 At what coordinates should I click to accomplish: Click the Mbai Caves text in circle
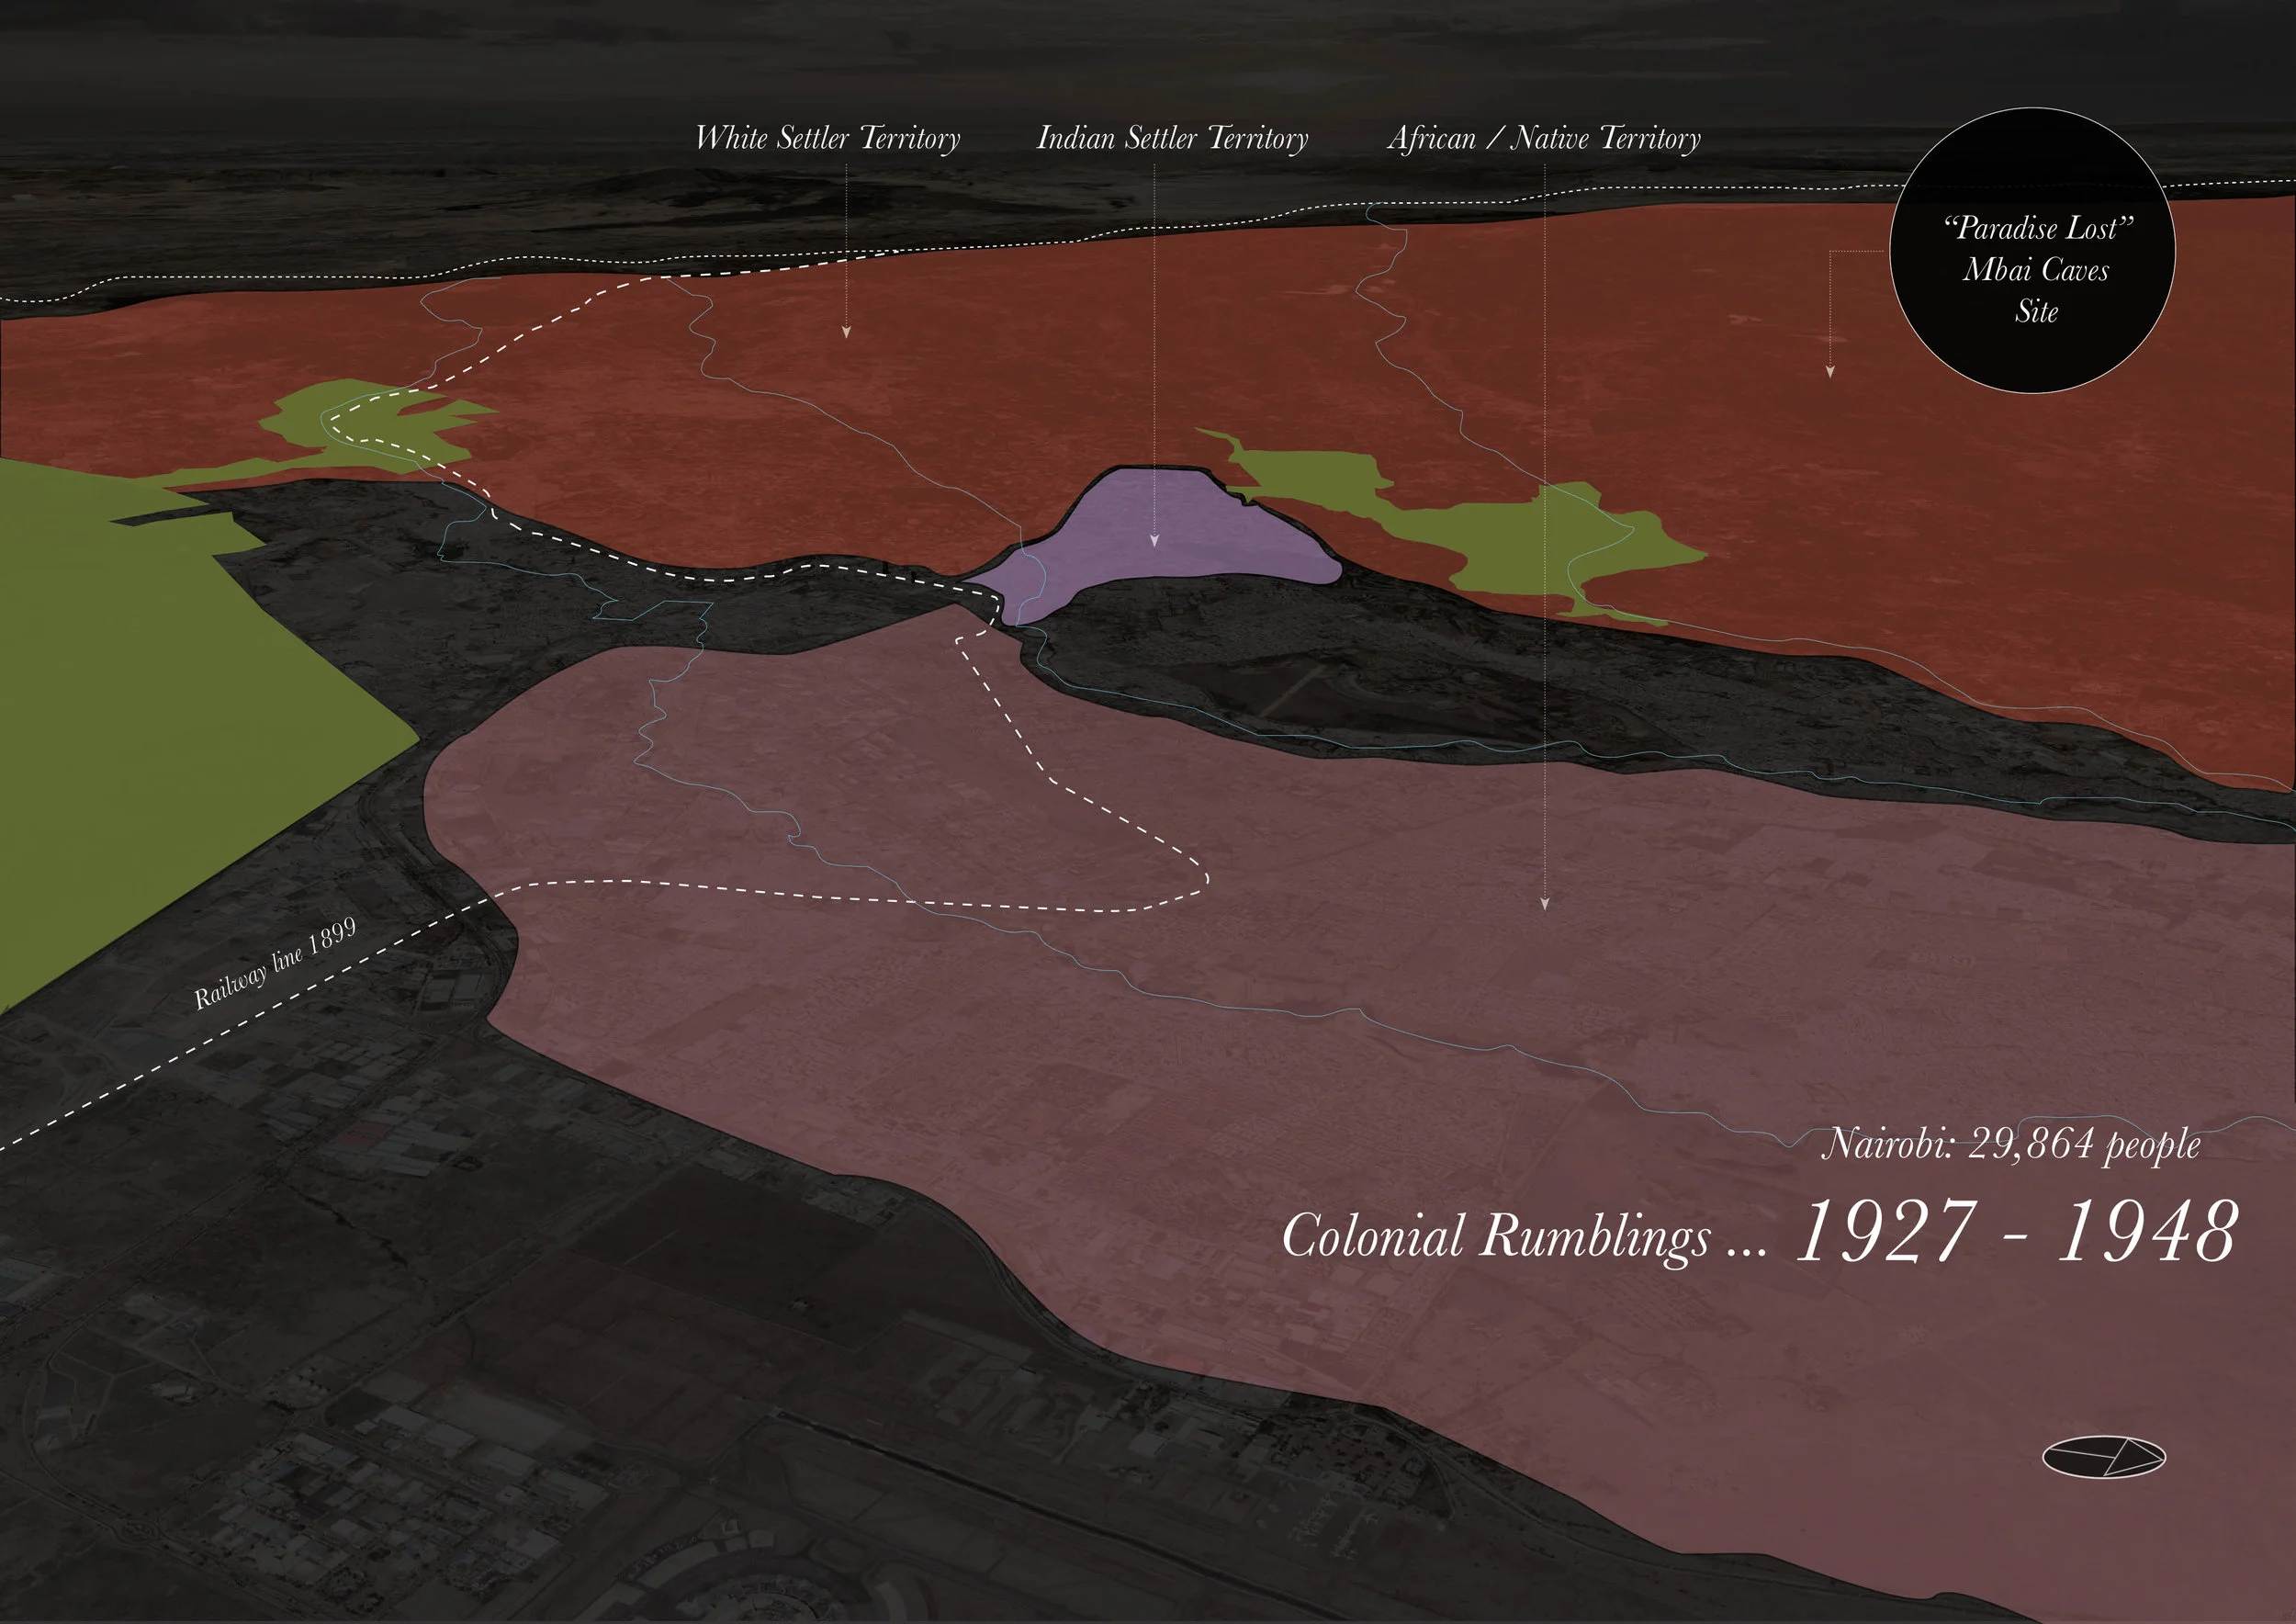2035,270
